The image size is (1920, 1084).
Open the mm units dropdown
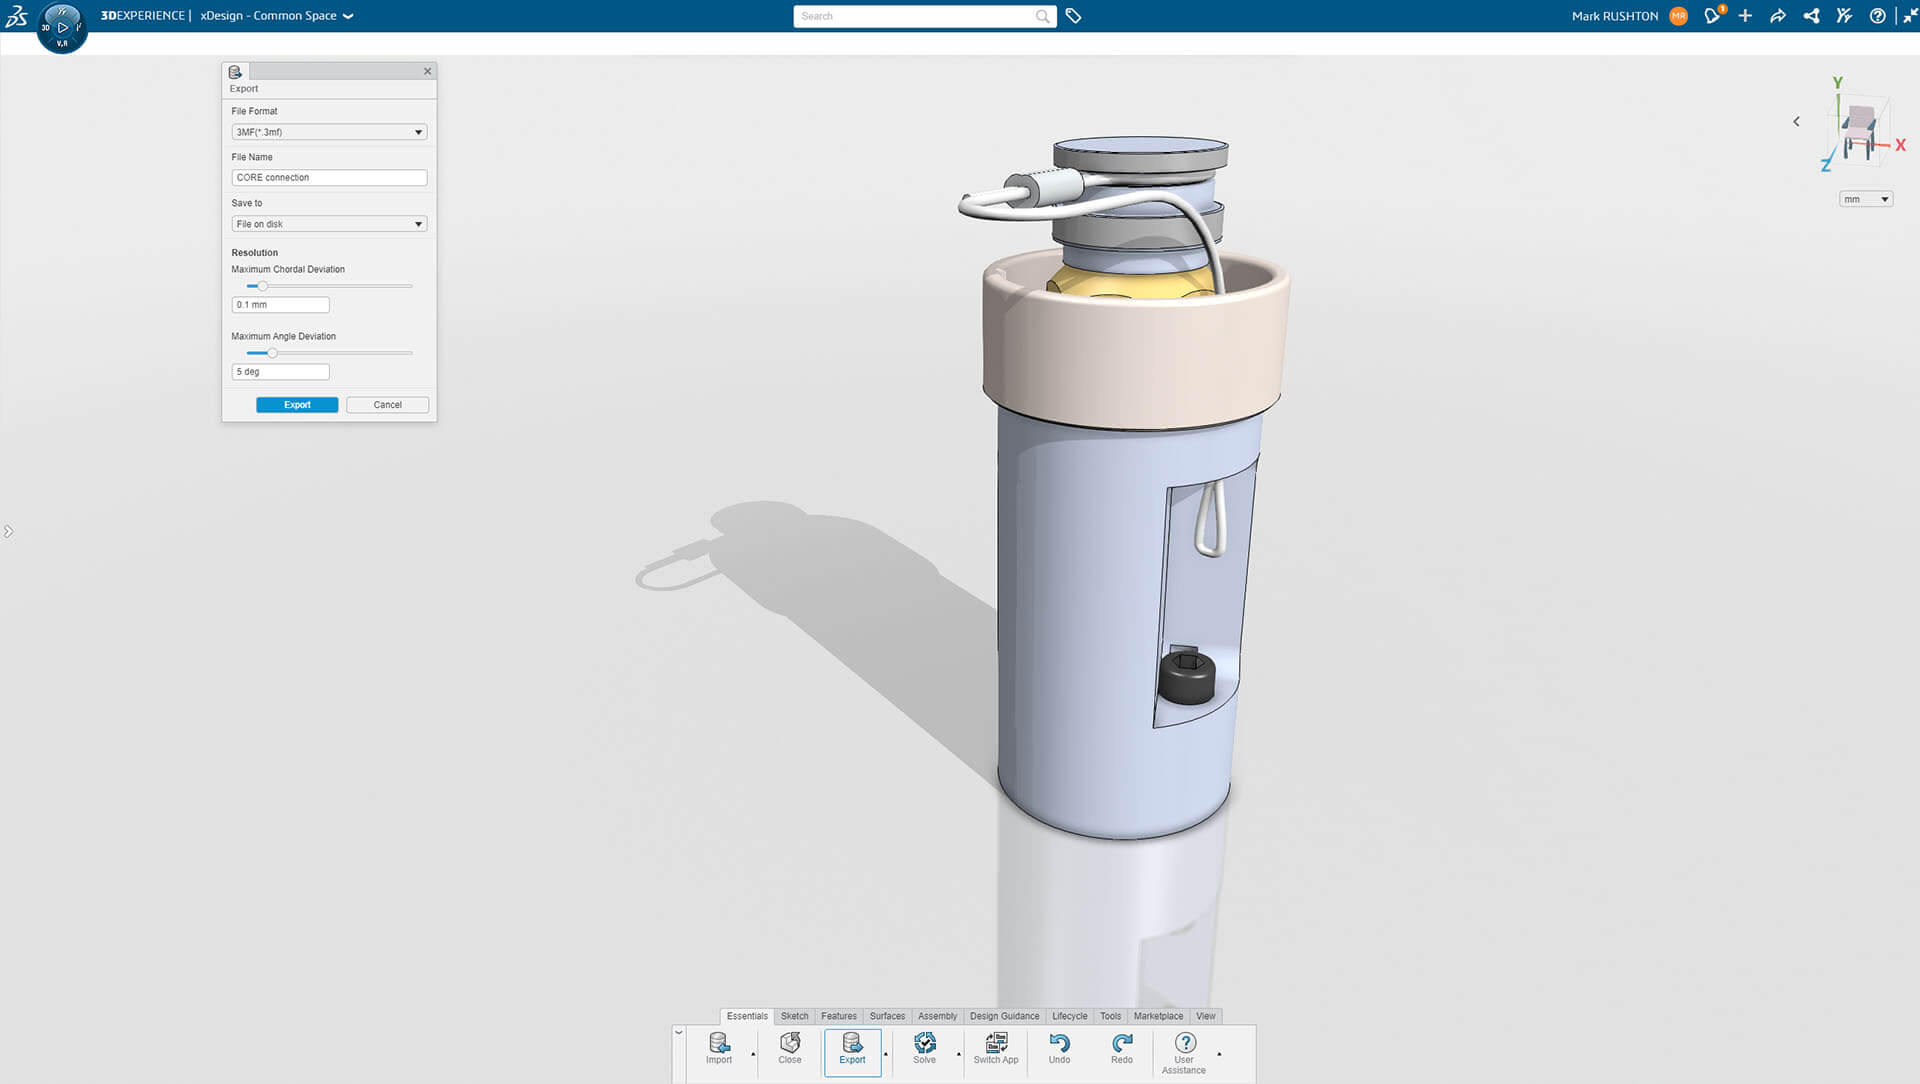[1866, 199]
